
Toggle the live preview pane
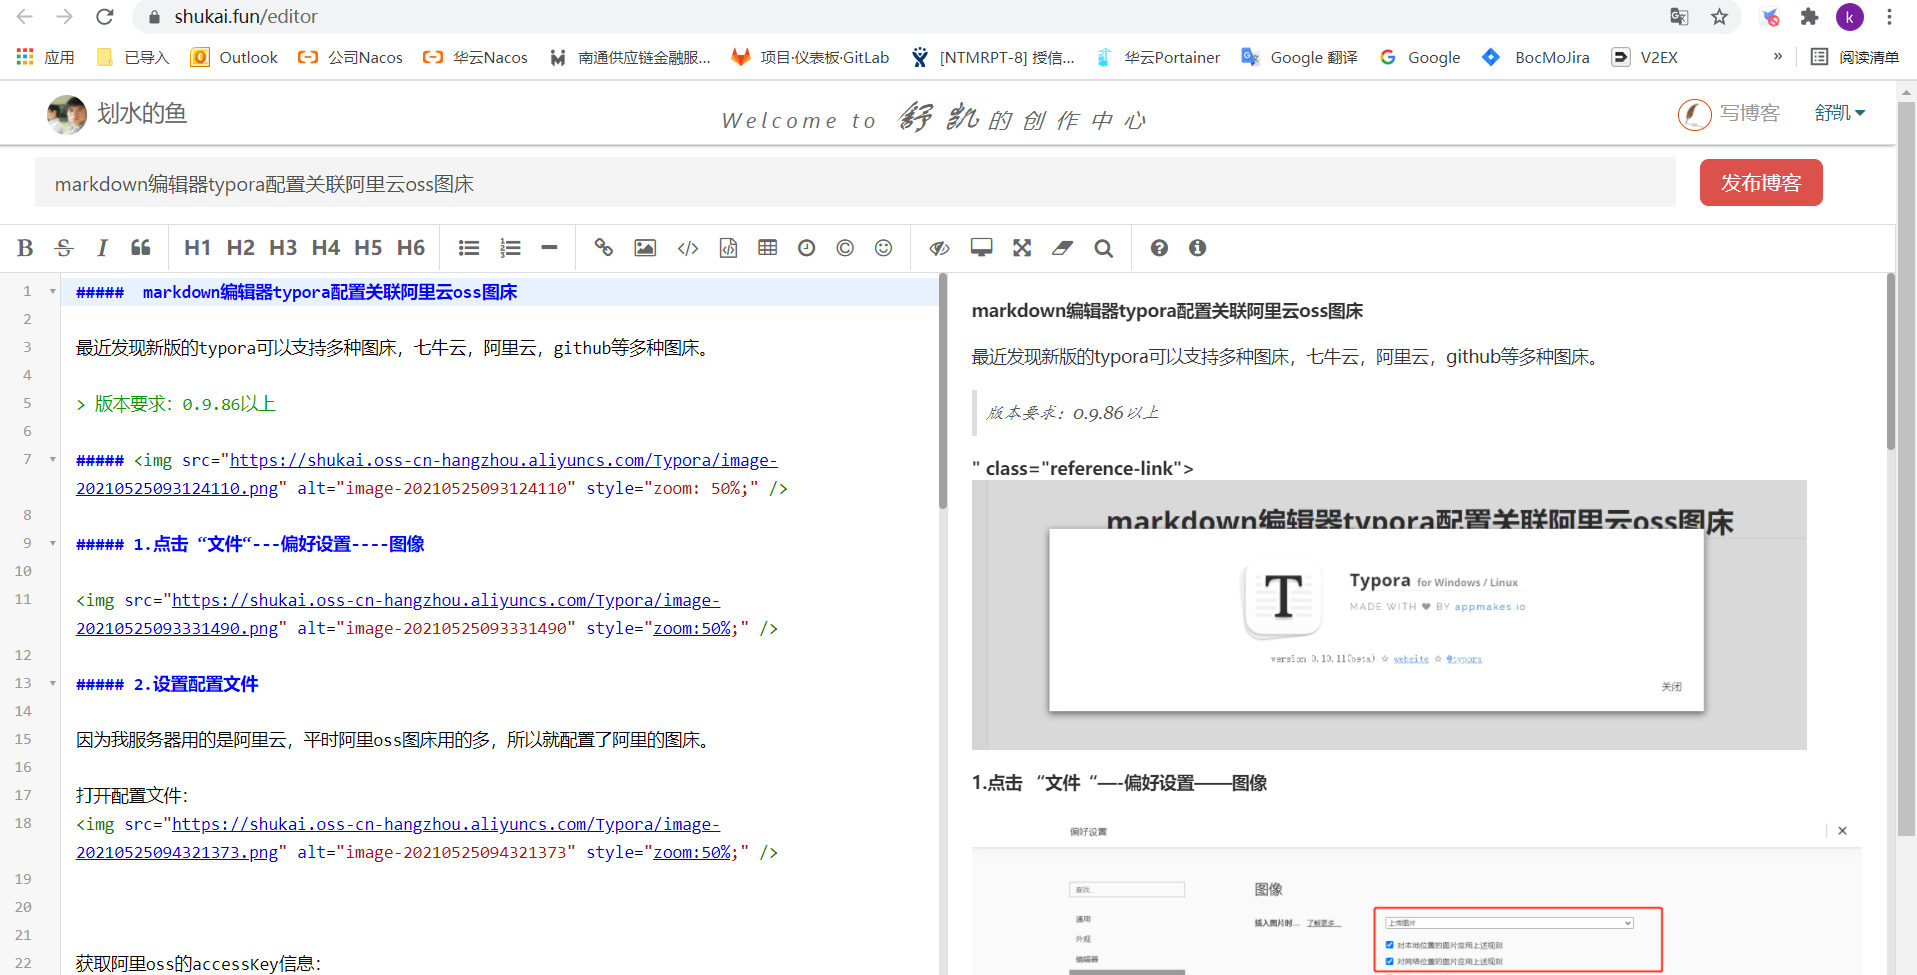(939, 248)
